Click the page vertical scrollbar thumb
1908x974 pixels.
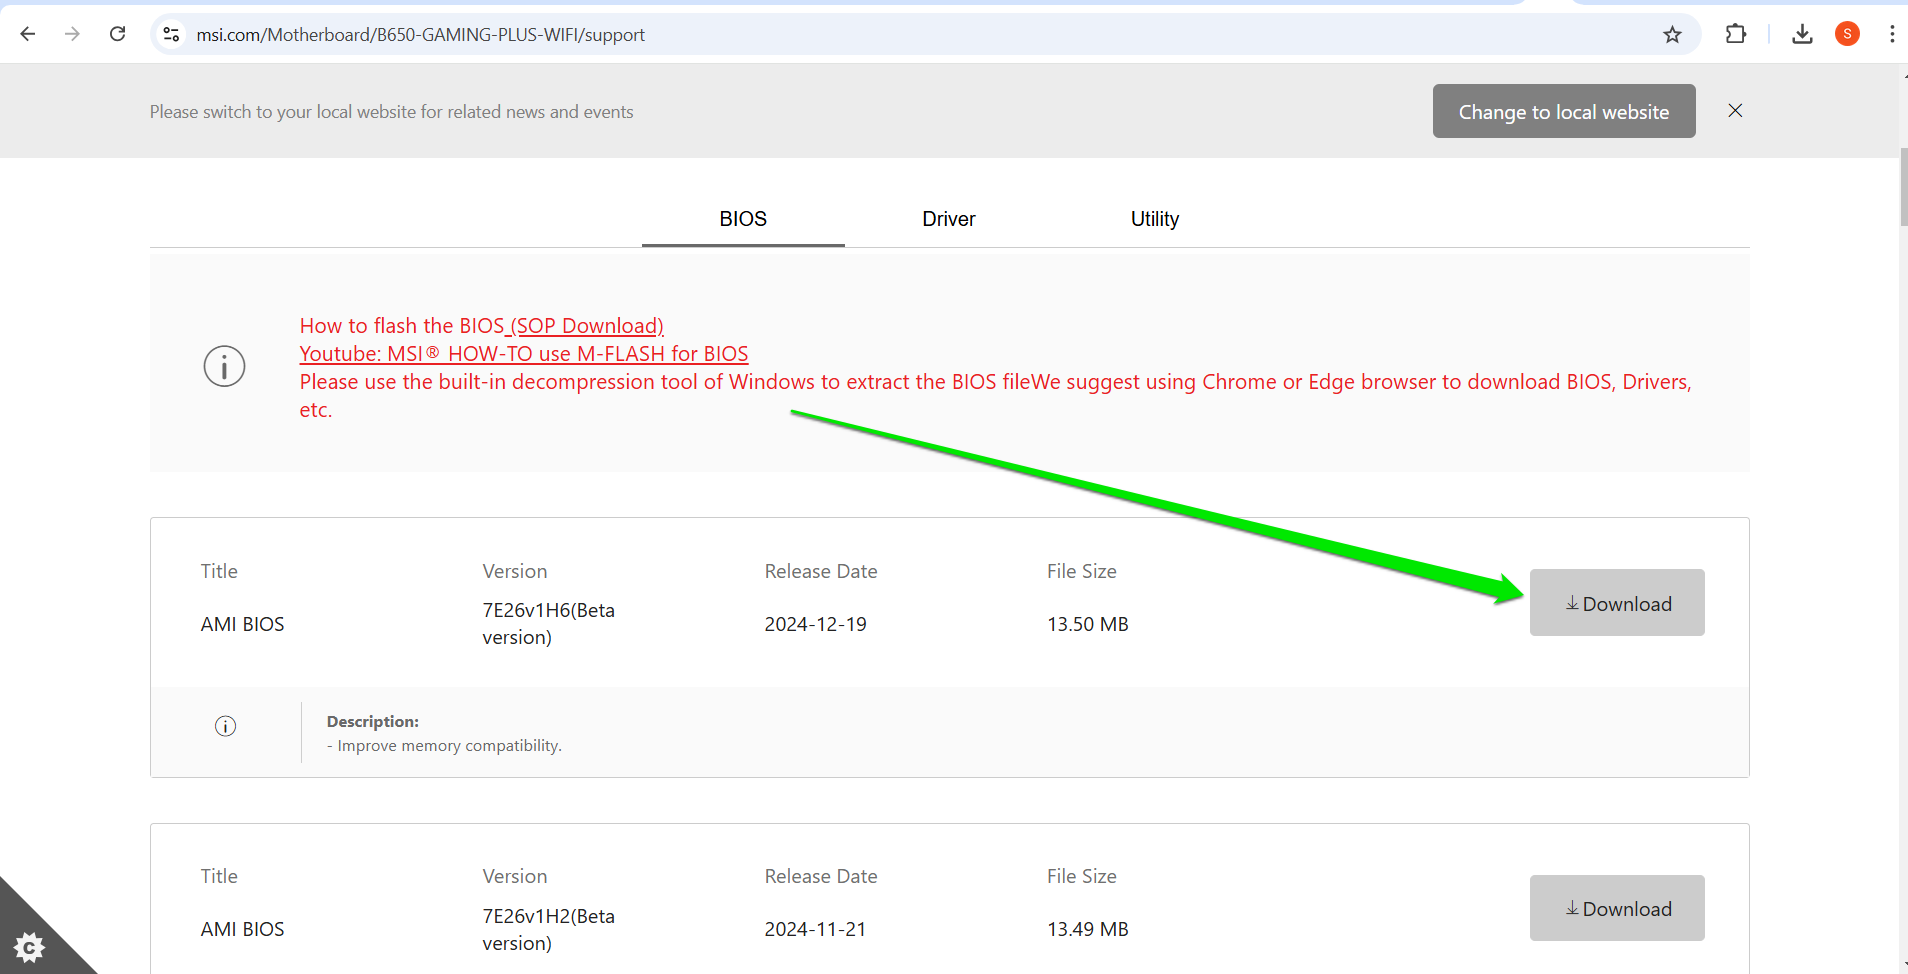point(1903,187)
